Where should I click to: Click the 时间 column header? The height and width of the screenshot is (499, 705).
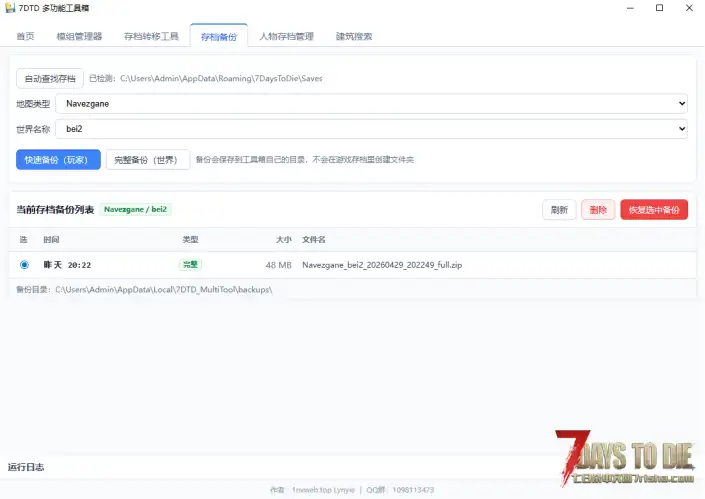pyautogui.click(x=51, y=240)
